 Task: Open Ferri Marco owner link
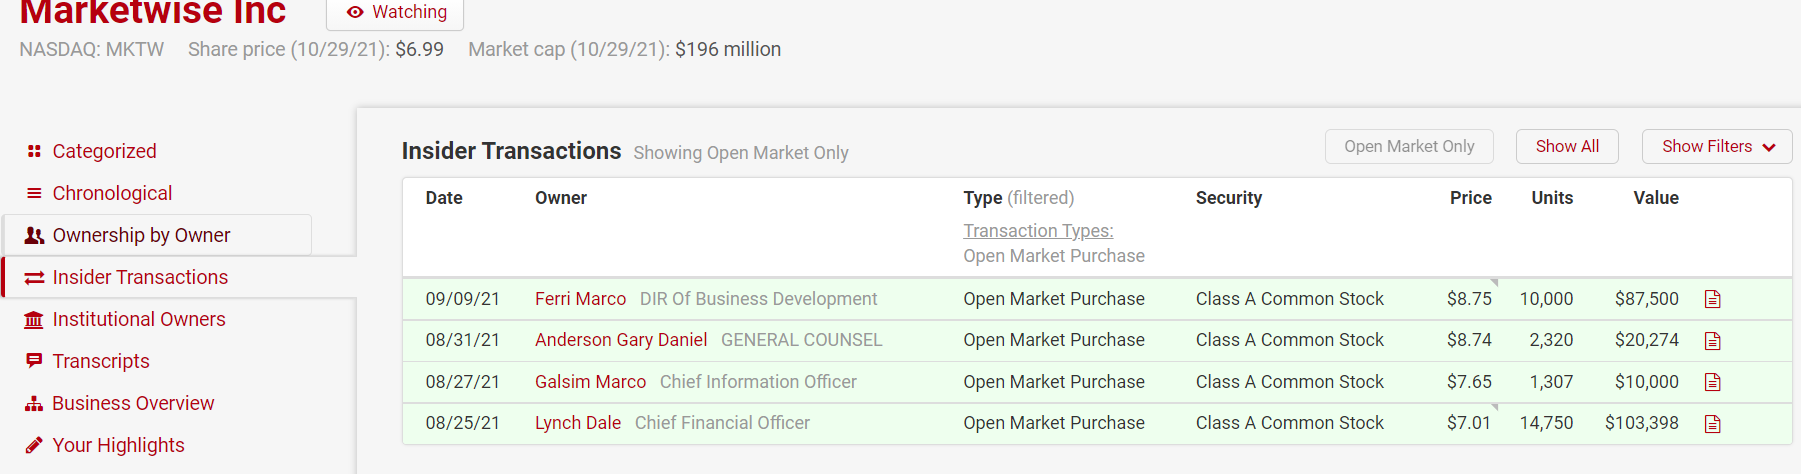[580, 299]
